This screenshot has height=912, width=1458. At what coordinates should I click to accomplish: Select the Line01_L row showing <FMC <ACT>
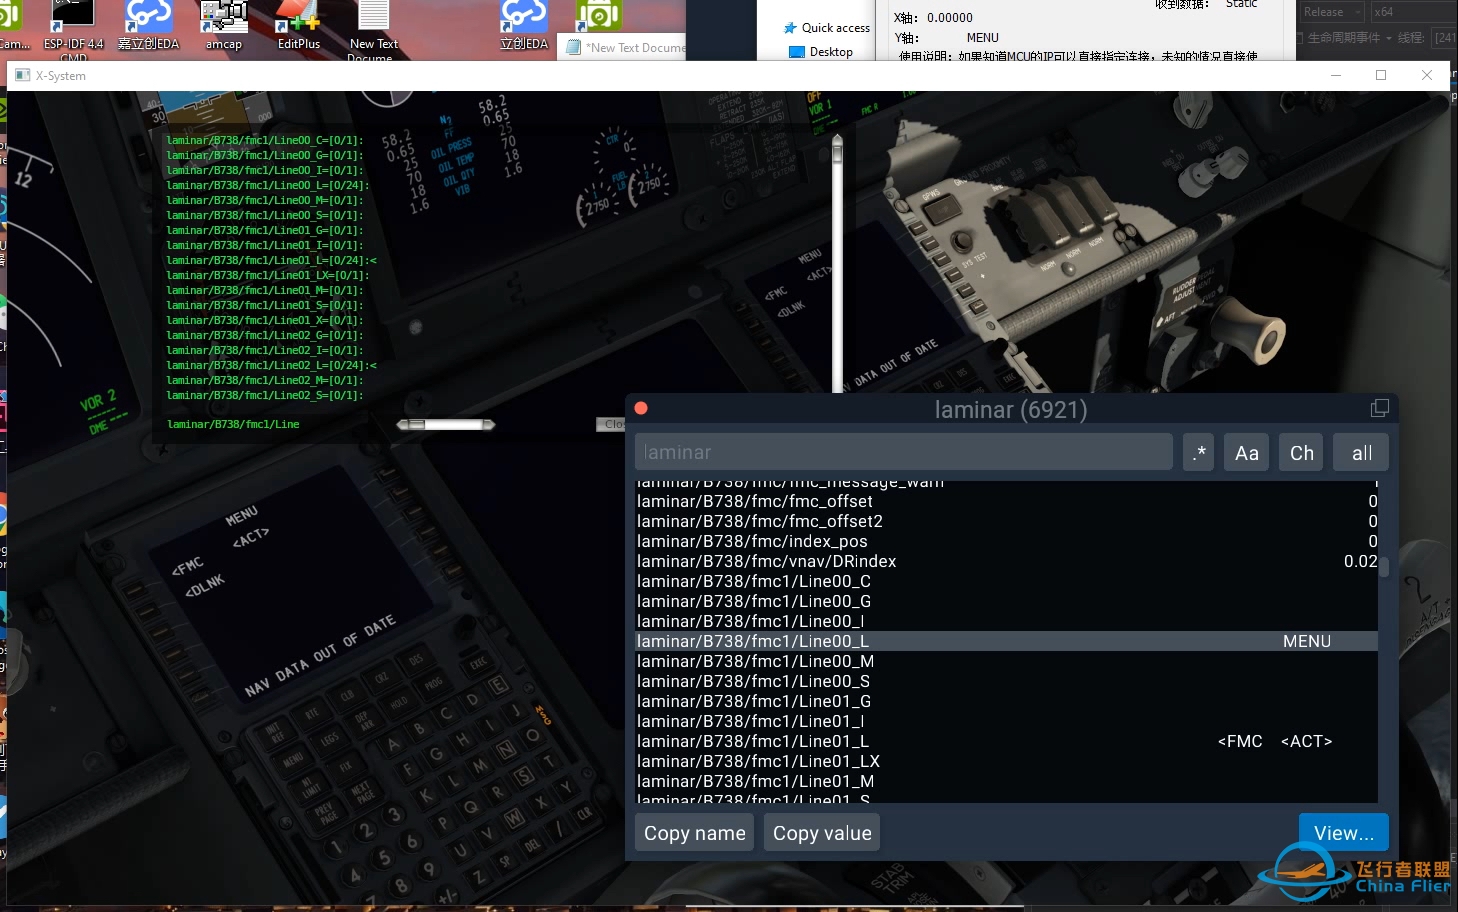point(1007,741)
